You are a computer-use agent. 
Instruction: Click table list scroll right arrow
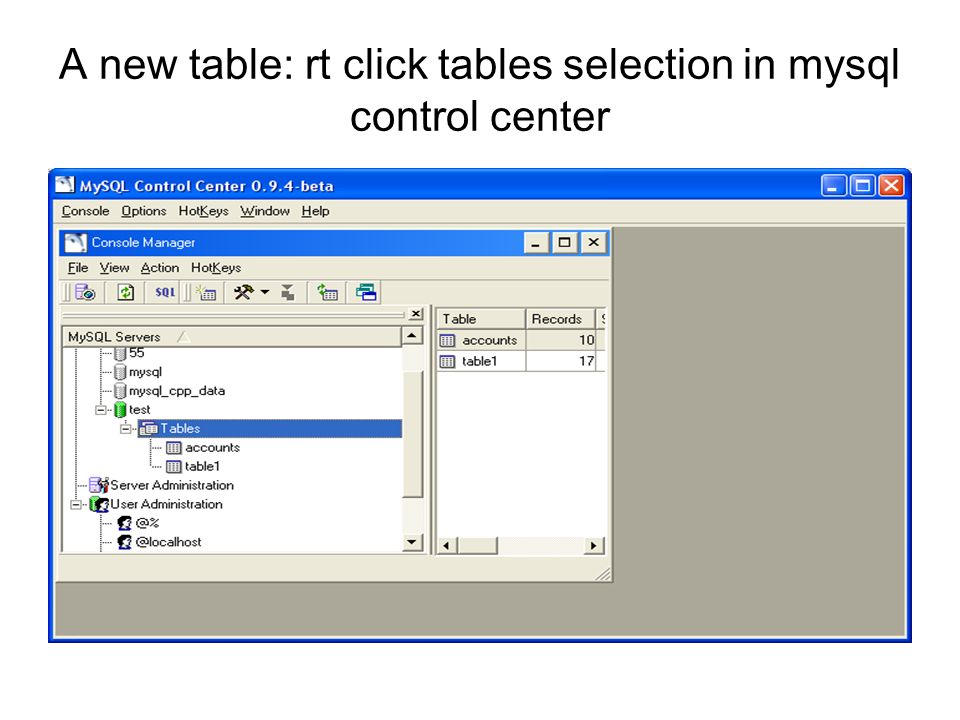tap(593, 546)
